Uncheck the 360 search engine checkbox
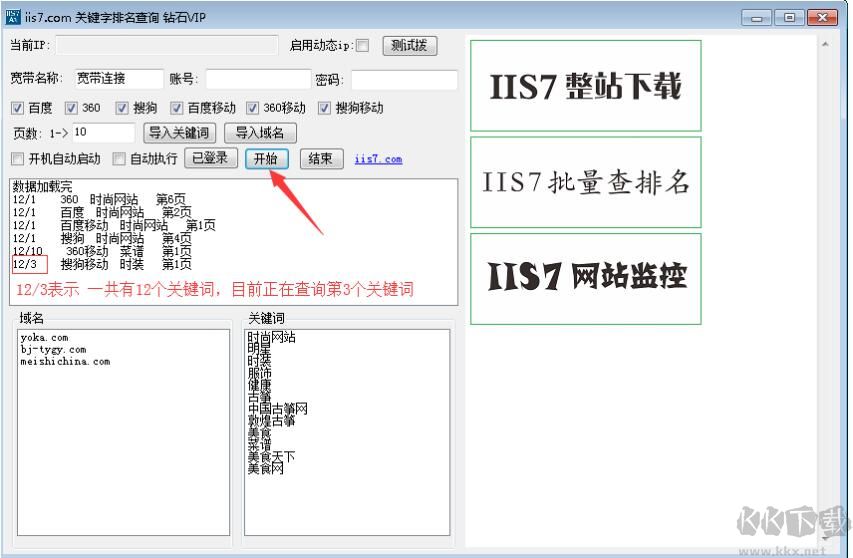Screen dimensions: 853x558 (x=71, y=108)
